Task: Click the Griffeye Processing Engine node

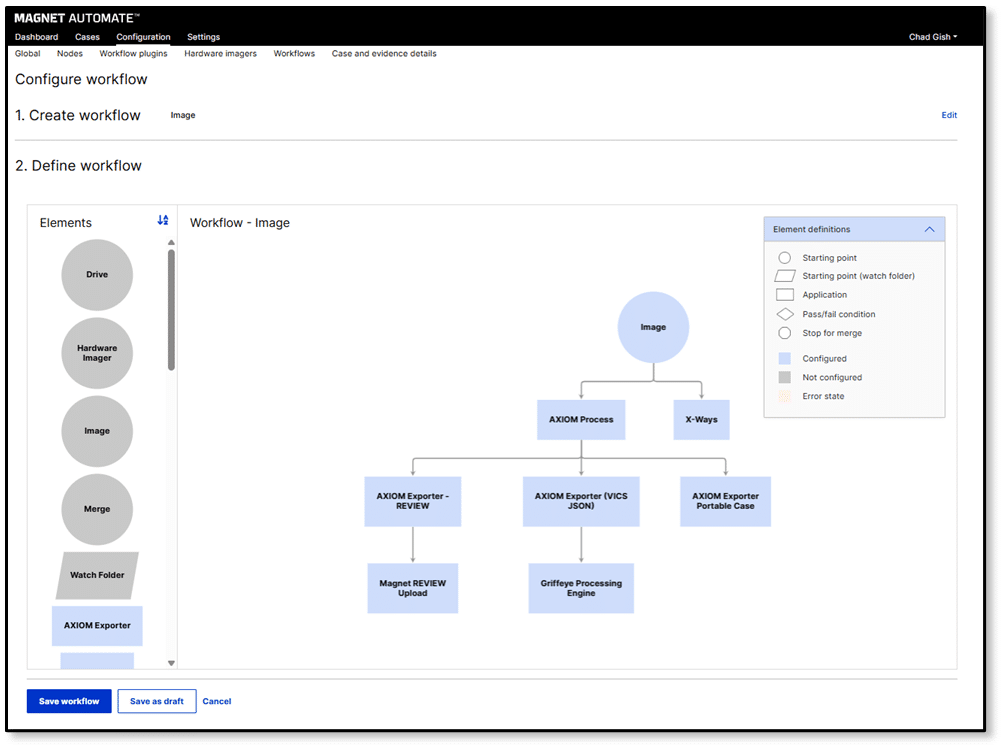Action: click(581, 588)
